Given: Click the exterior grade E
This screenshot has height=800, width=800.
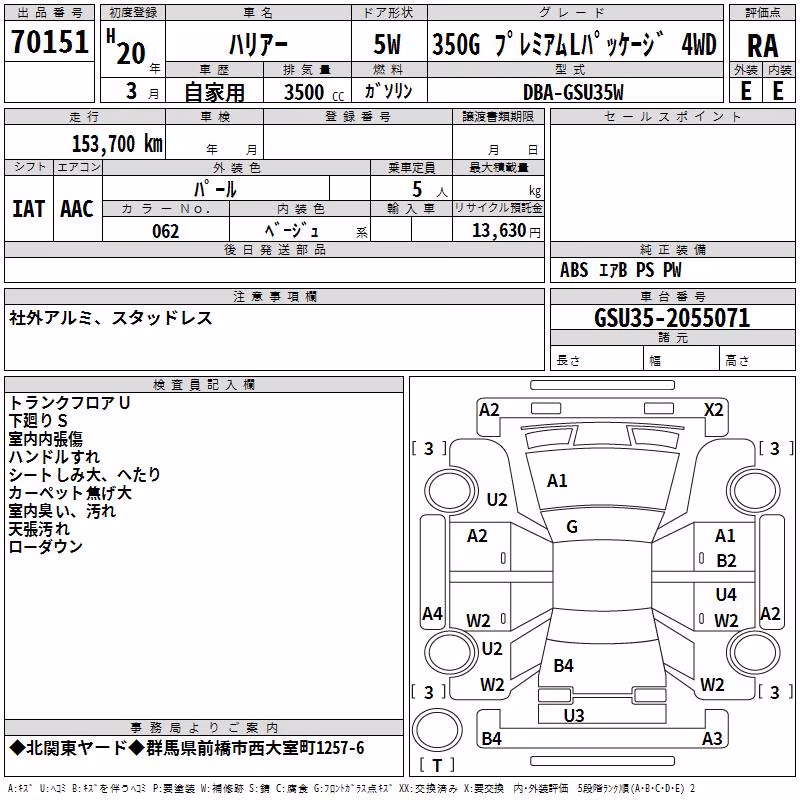Looking at the screenshot, I should coord(745,91).
